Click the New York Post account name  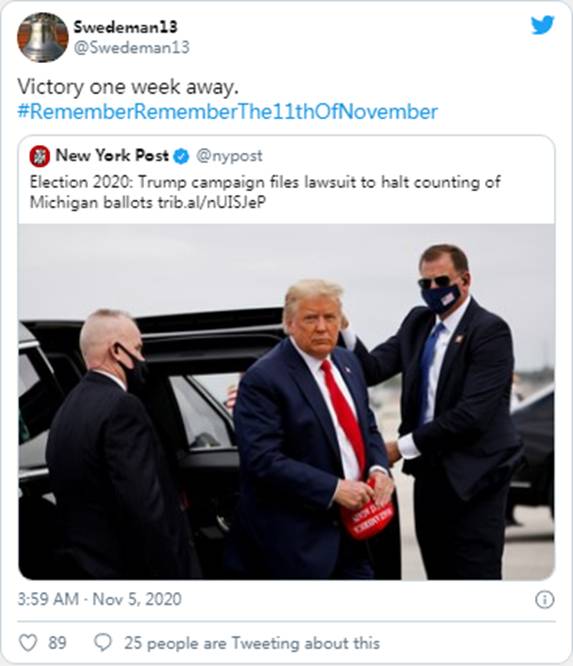click(112, 155)
